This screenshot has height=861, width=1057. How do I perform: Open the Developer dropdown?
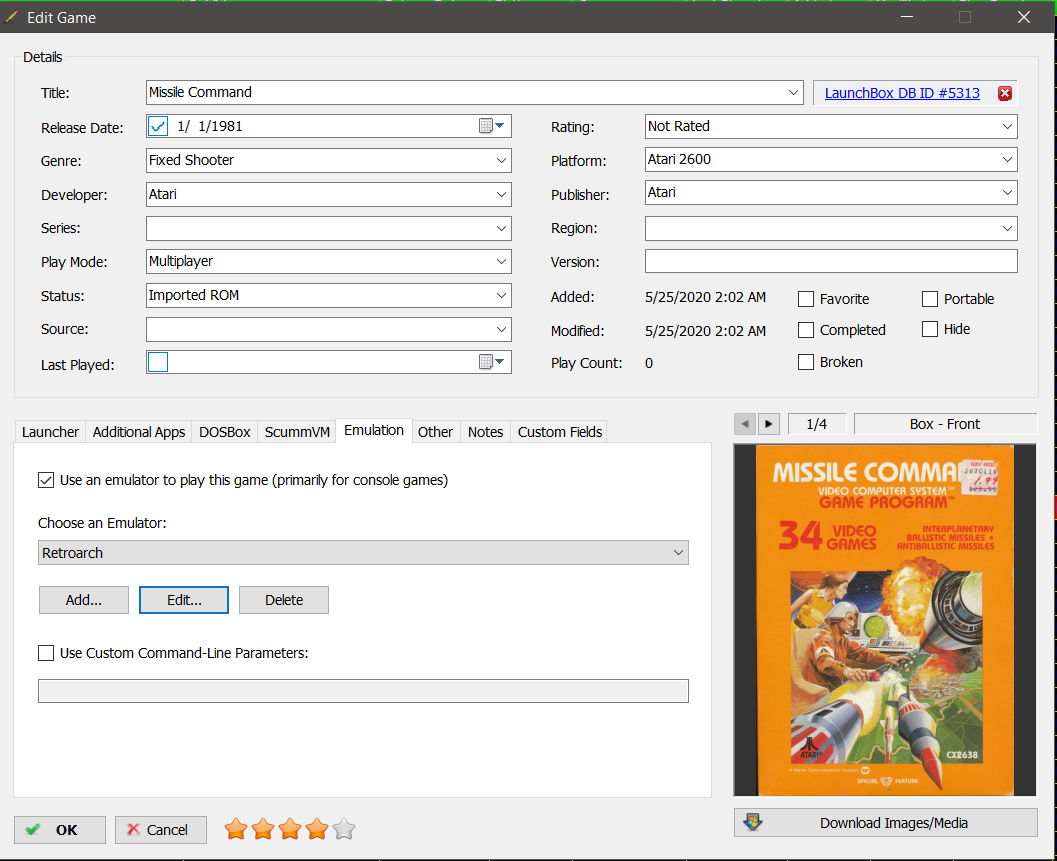click(502, 194)
